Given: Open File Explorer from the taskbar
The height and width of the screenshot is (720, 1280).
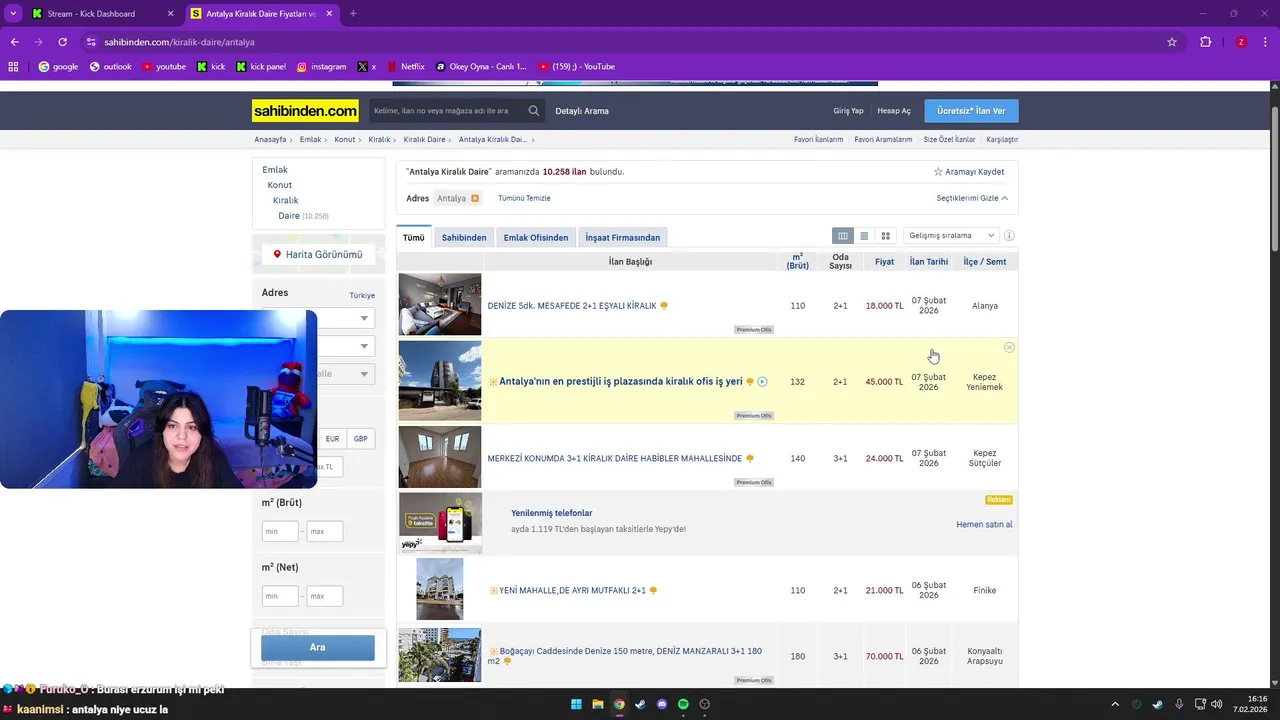Looking at the screenshot, I should click(598, 704).
